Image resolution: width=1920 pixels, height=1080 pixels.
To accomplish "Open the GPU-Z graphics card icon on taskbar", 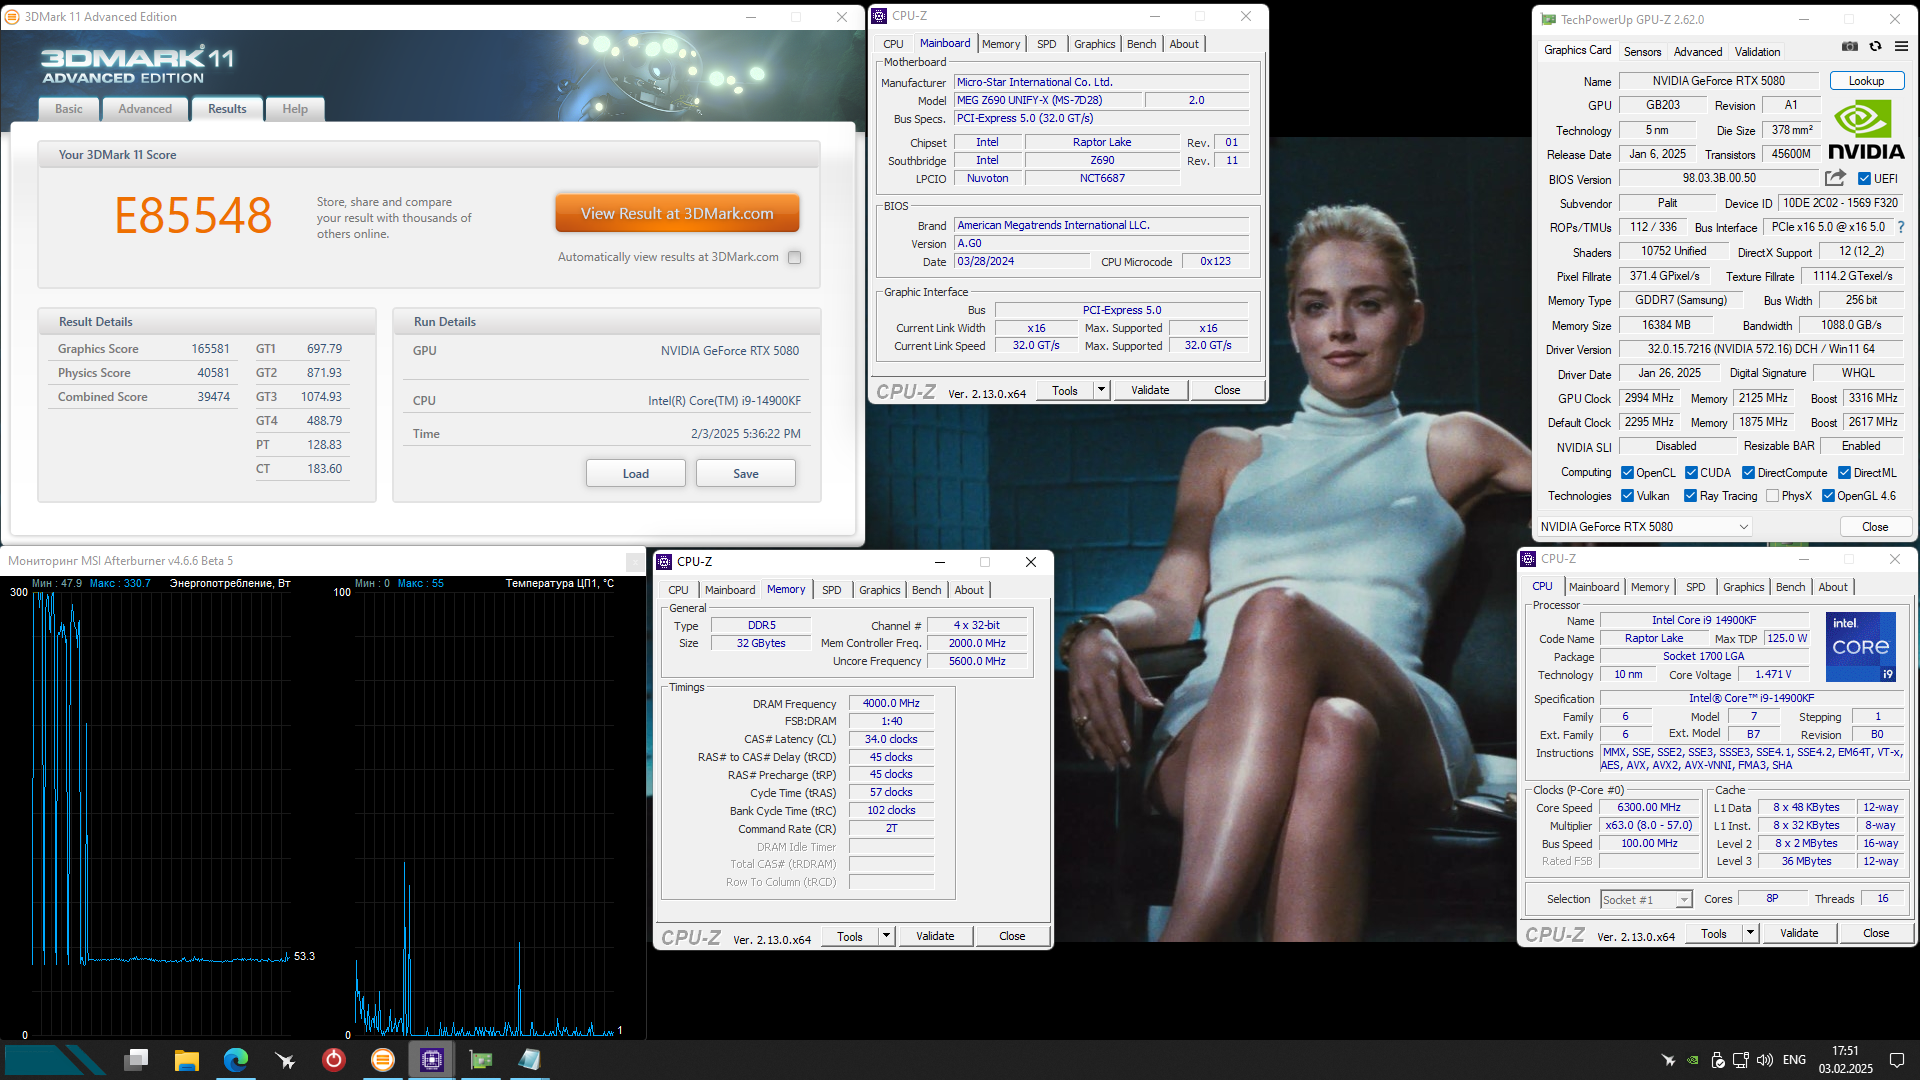I will [481, 1060].
